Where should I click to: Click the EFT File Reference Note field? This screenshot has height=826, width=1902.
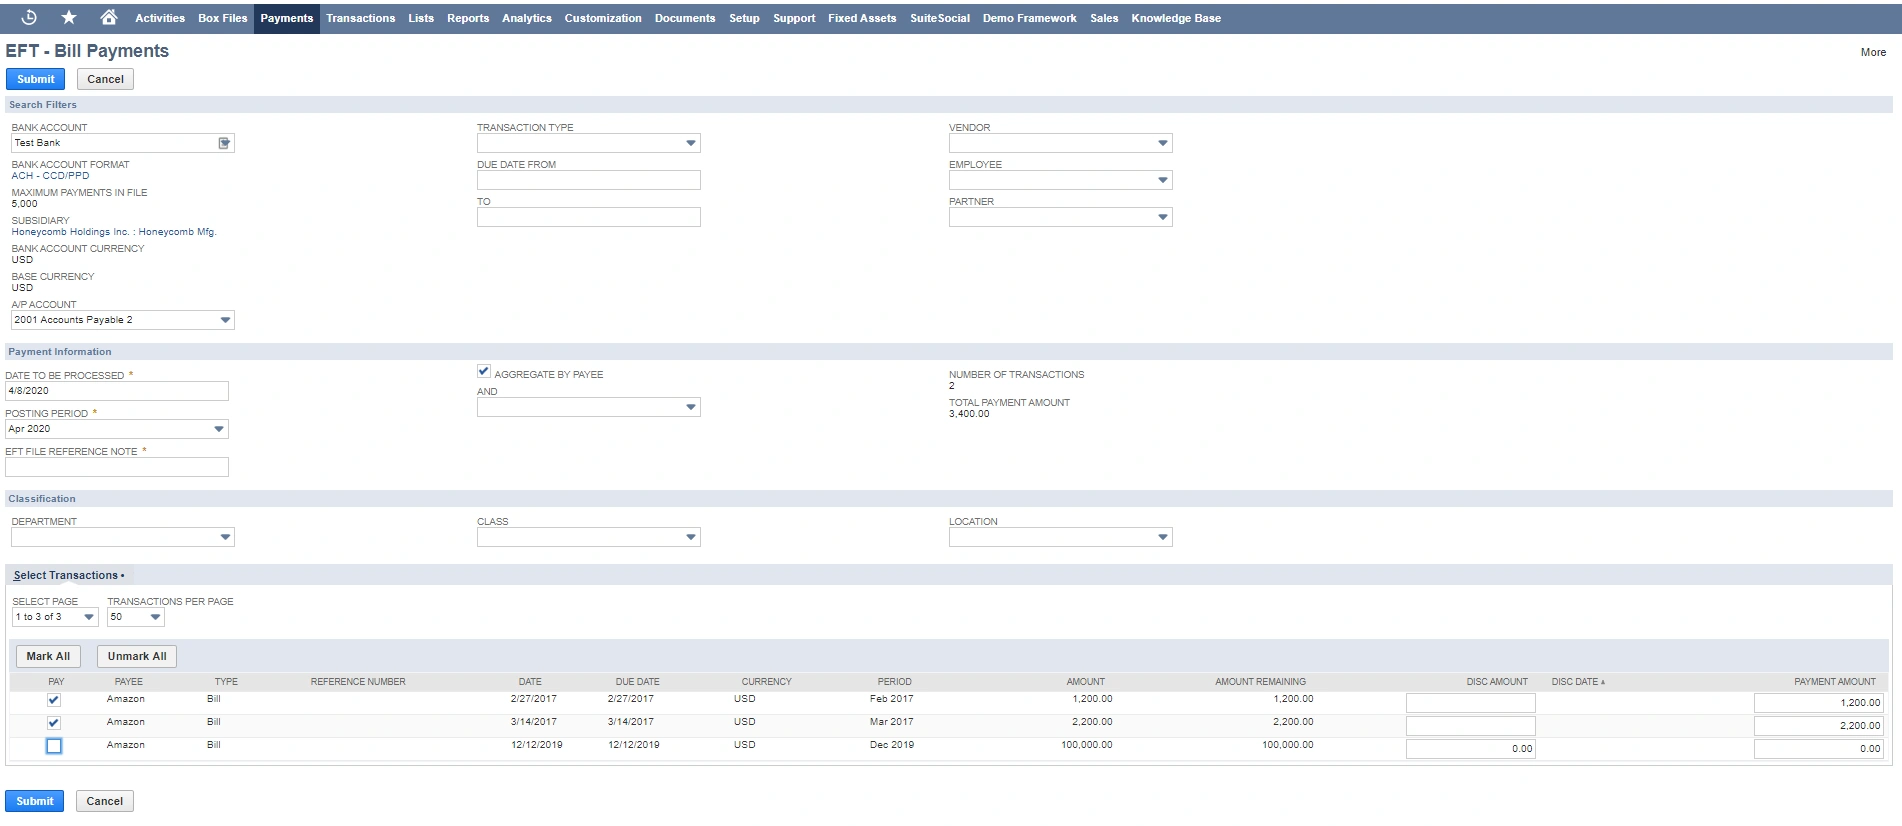[117, 467]
